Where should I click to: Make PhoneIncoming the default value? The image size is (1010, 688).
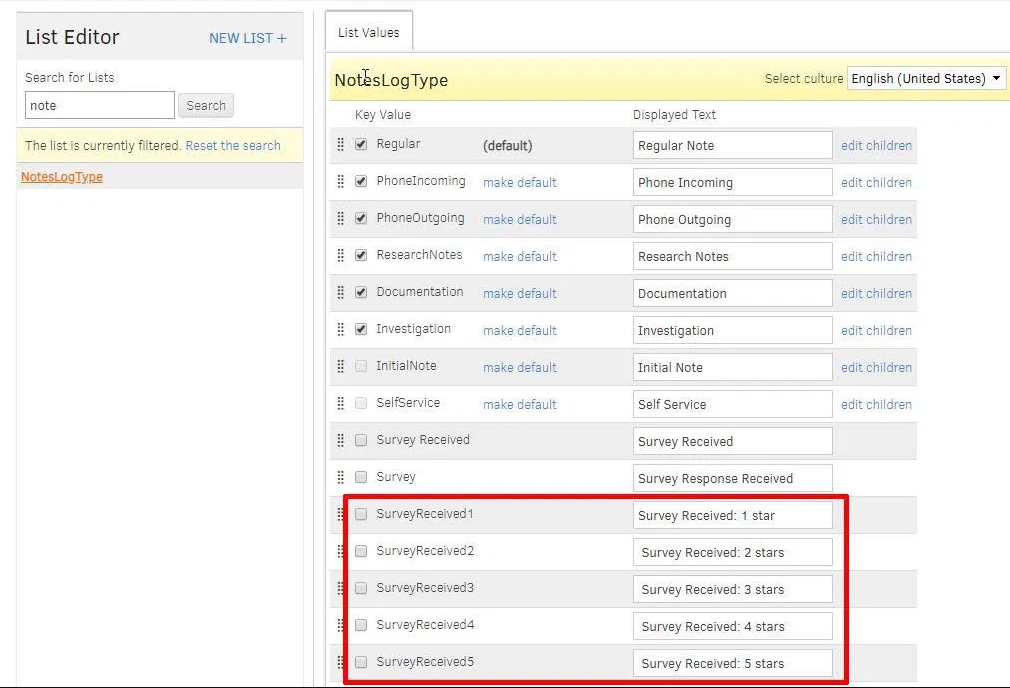519,182
